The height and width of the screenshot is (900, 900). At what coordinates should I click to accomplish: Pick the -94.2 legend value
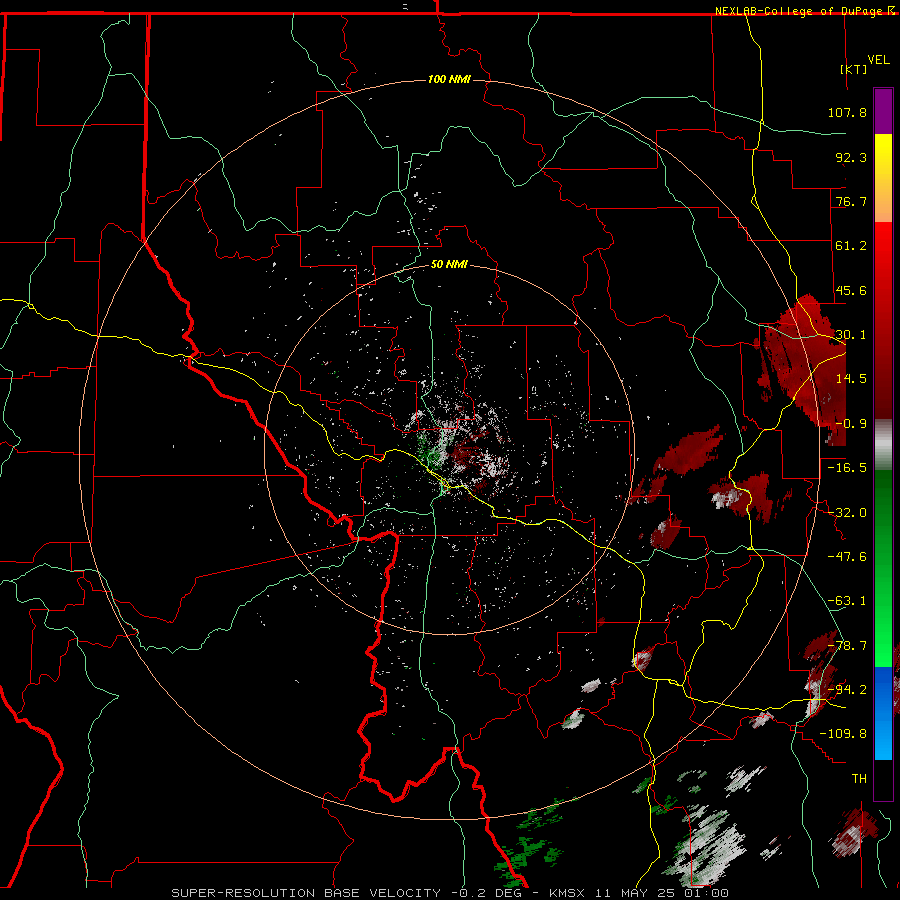click(847, 689)
